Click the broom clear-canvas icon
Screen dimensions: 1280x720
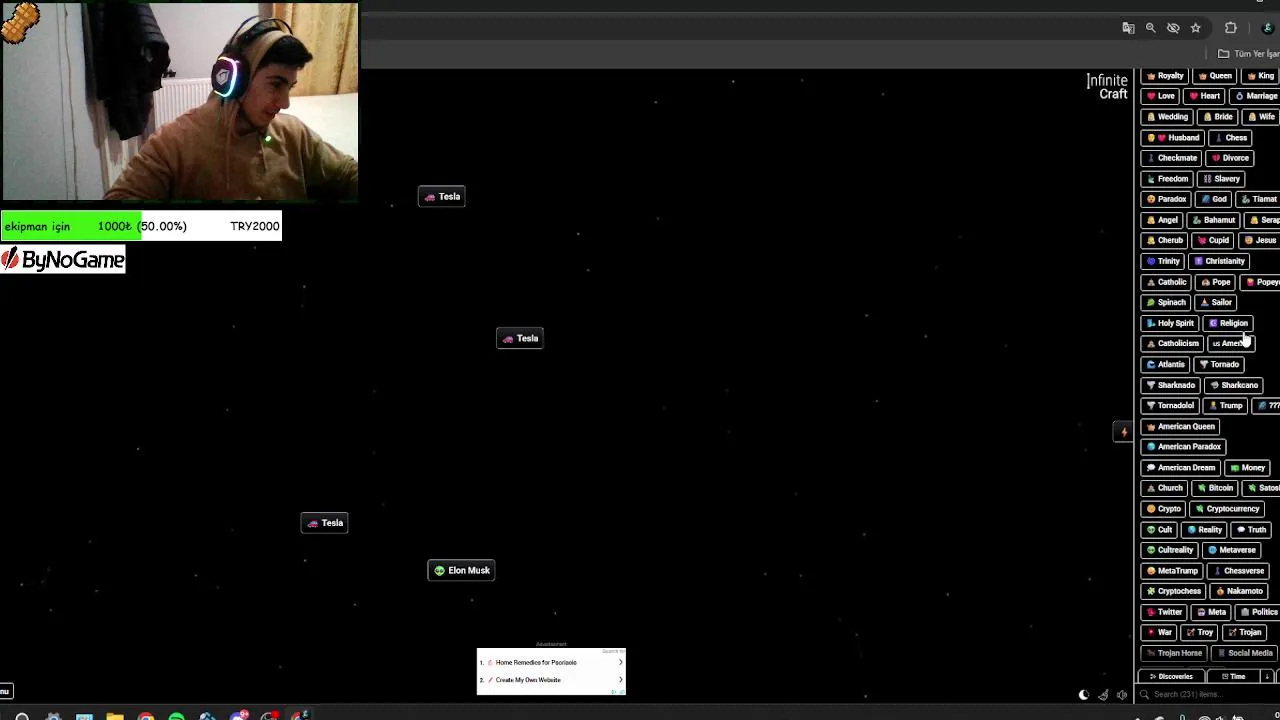(1103, 695)
